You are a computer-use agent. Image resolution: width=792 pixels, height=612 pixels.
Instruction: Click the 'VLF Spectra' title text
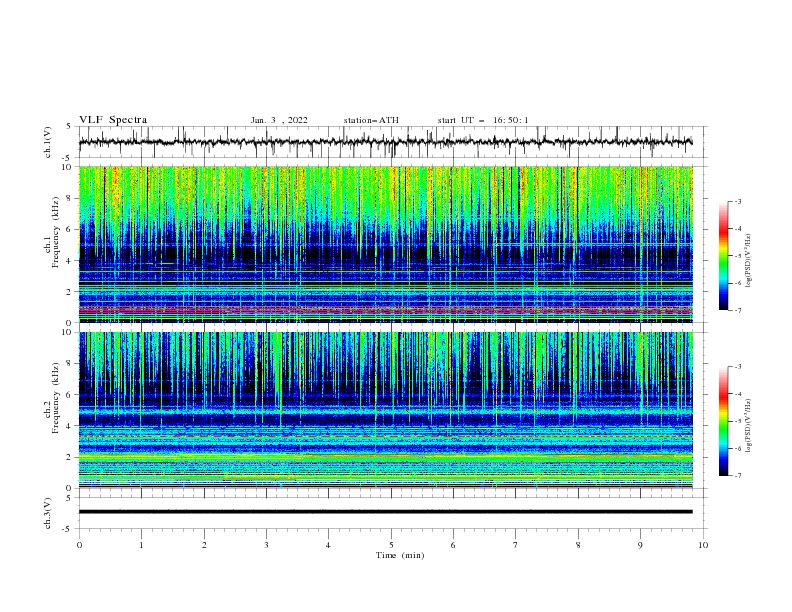(x=113, y=120)
